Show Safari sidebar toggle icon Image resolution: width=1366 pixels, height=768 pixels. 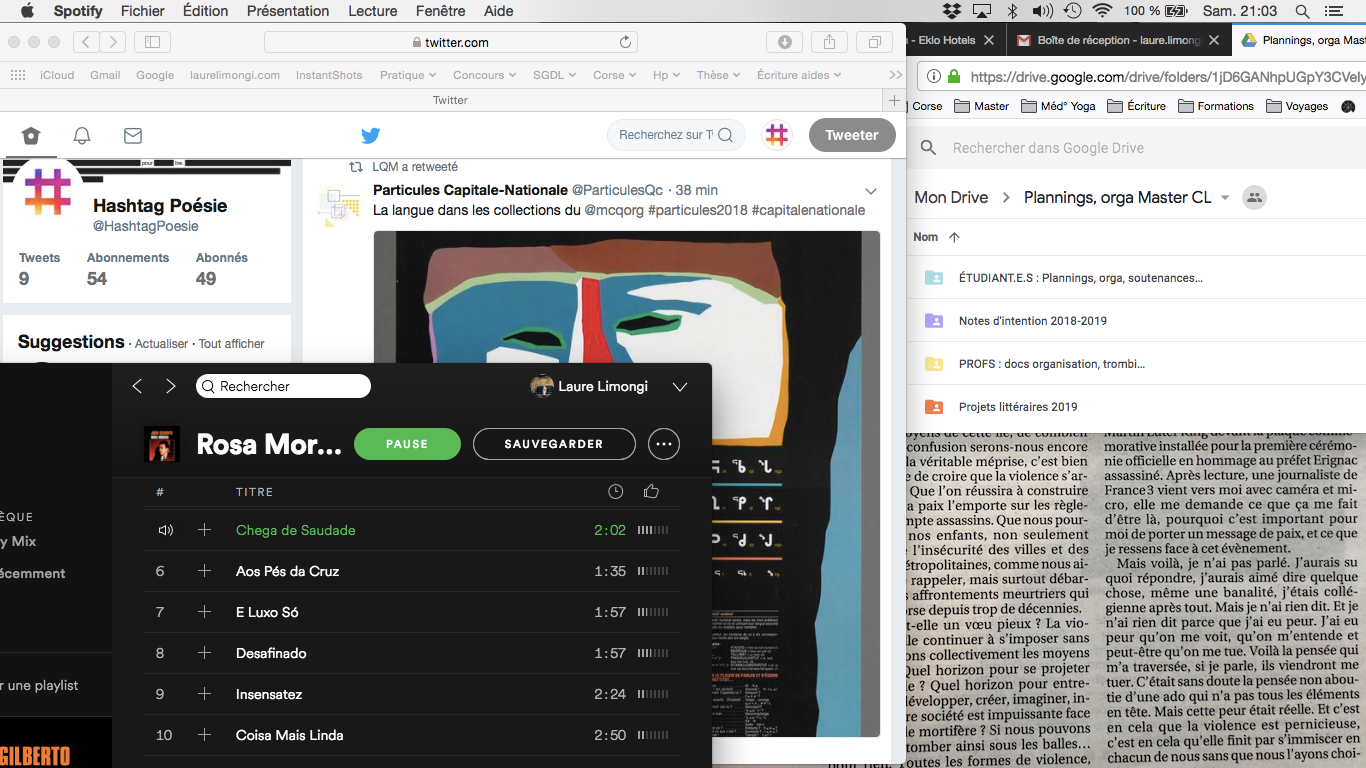(x=152, y=42)
